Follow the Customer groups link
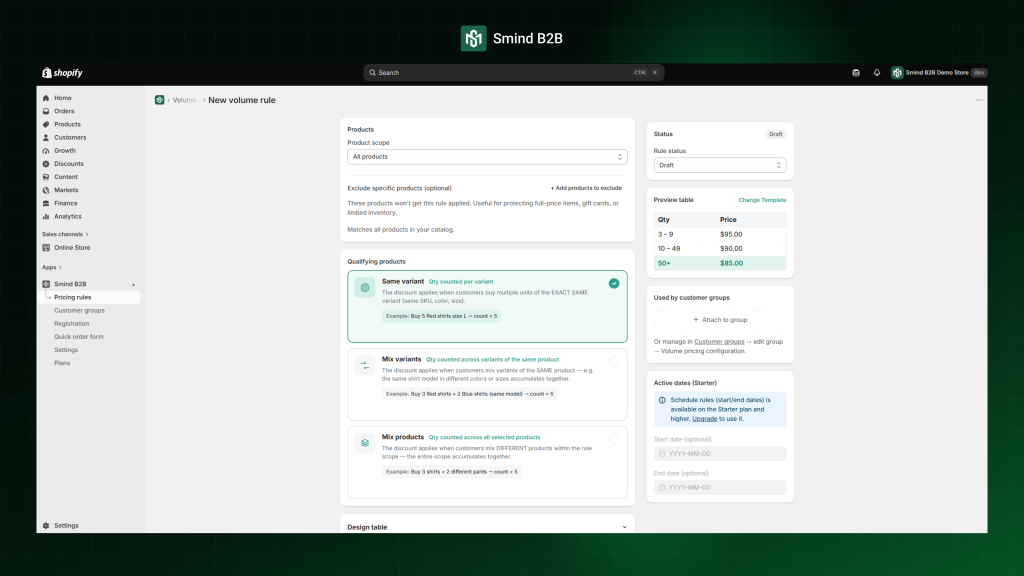1024x576 pixels. 719,342
